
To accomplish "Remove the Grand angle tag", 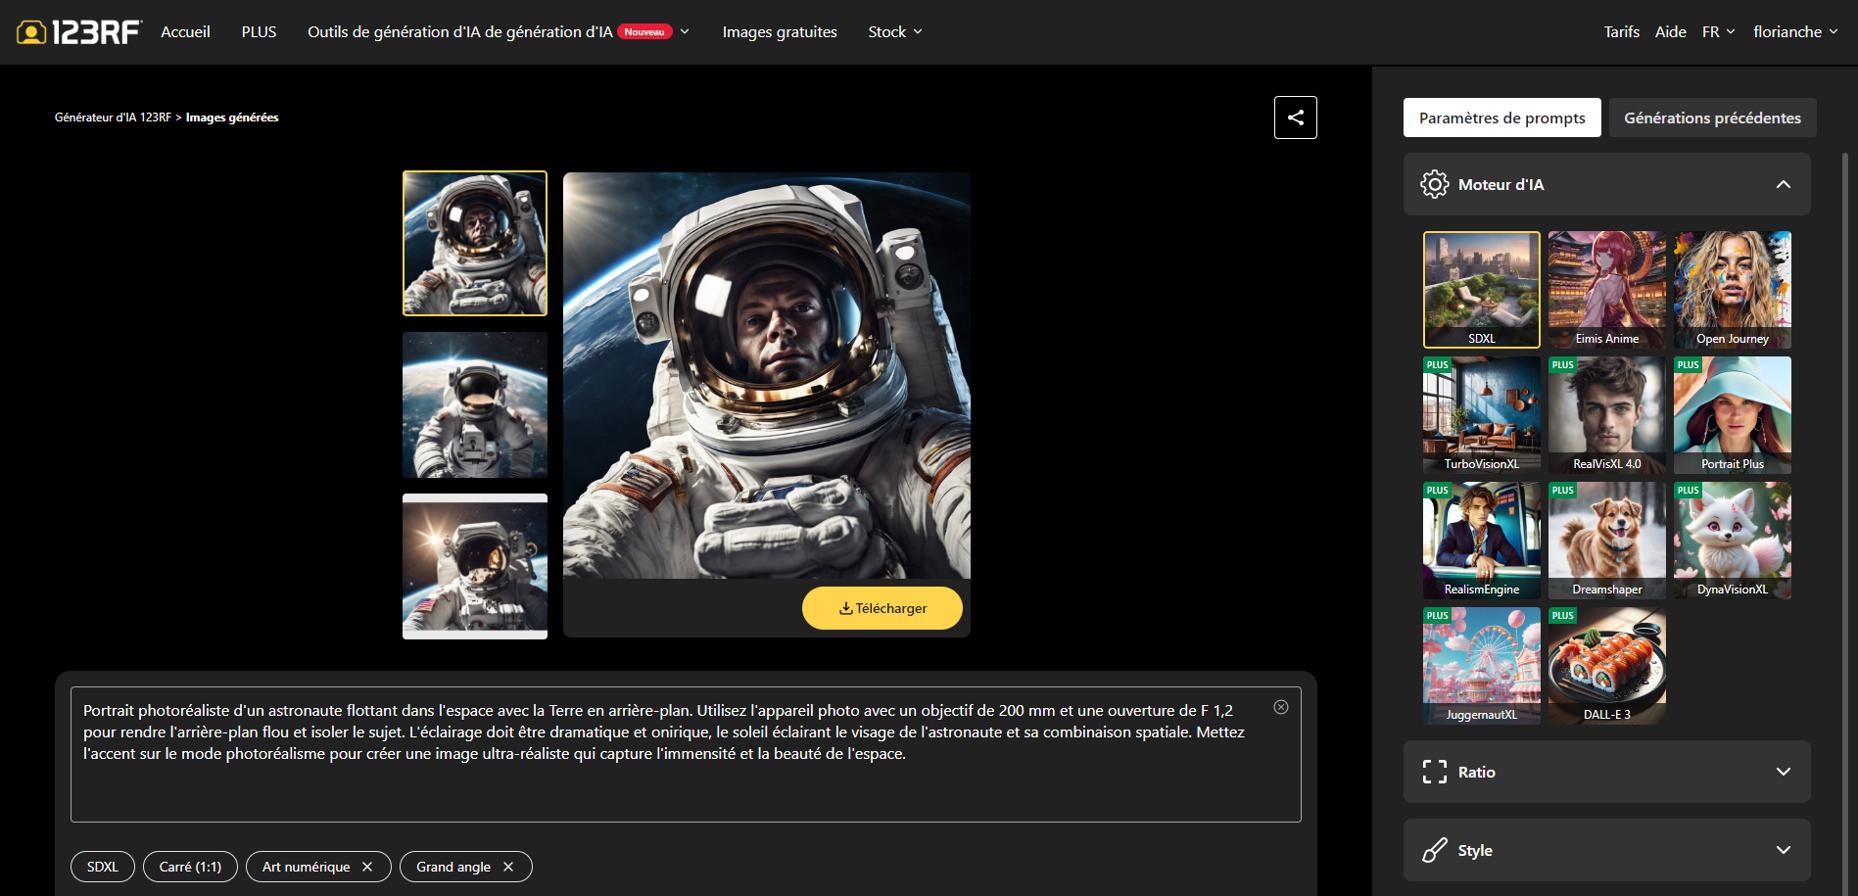I will click(x=508, y=867).
